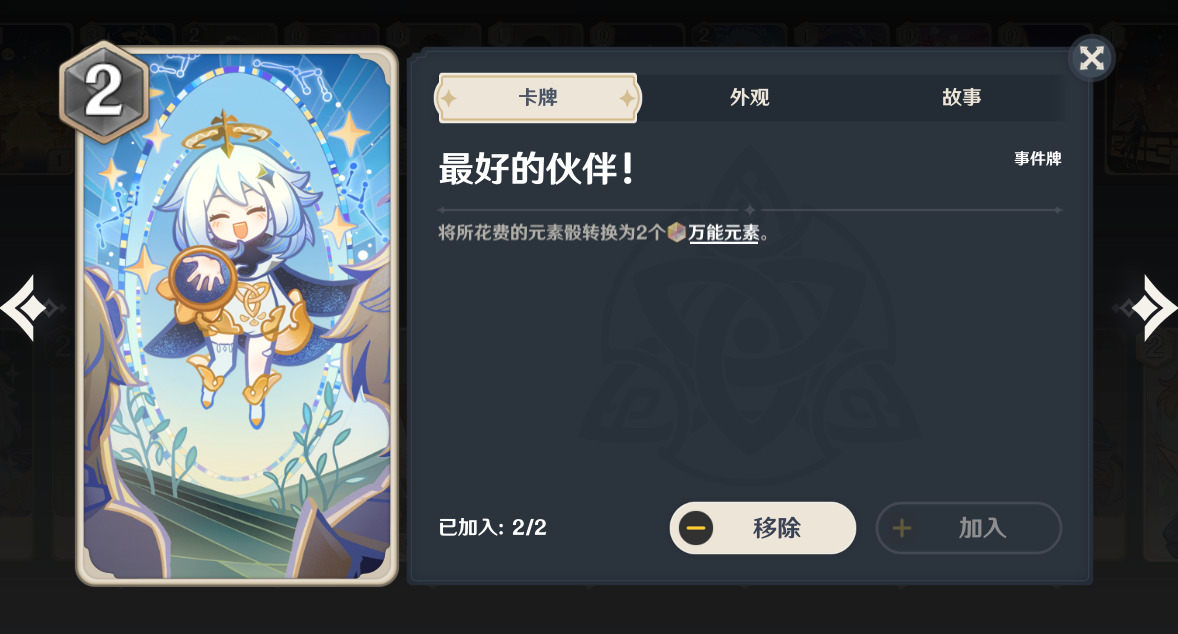
Task: Click the plus icon on 加入 button
Action: (902, 528)
